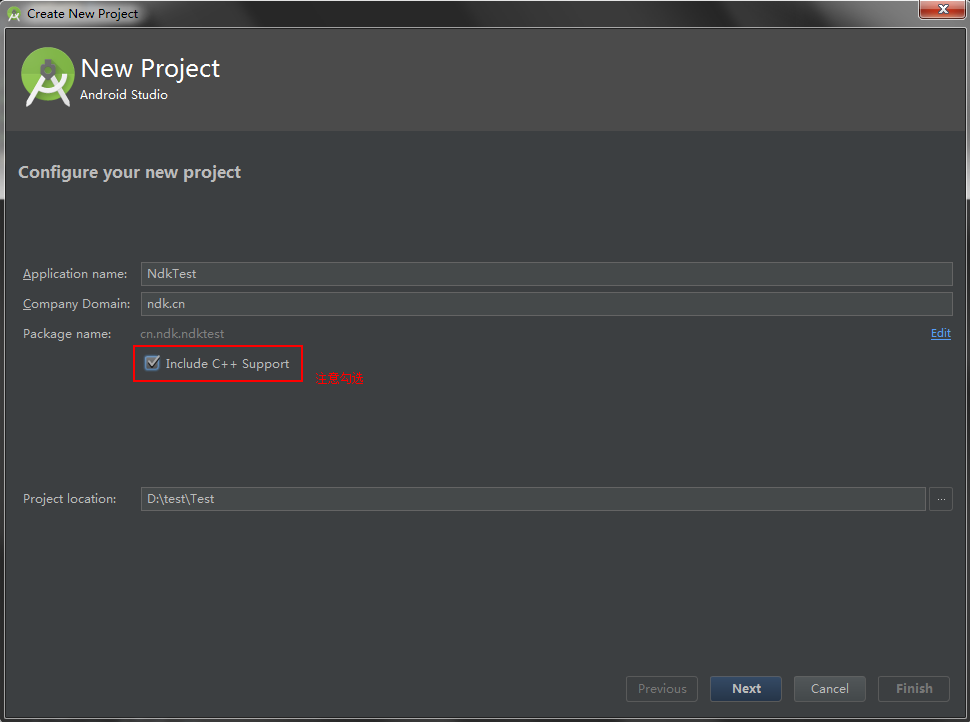Click the Previous button
The height and width of the screenshot is (722, 970).
[x=662, y=688]
